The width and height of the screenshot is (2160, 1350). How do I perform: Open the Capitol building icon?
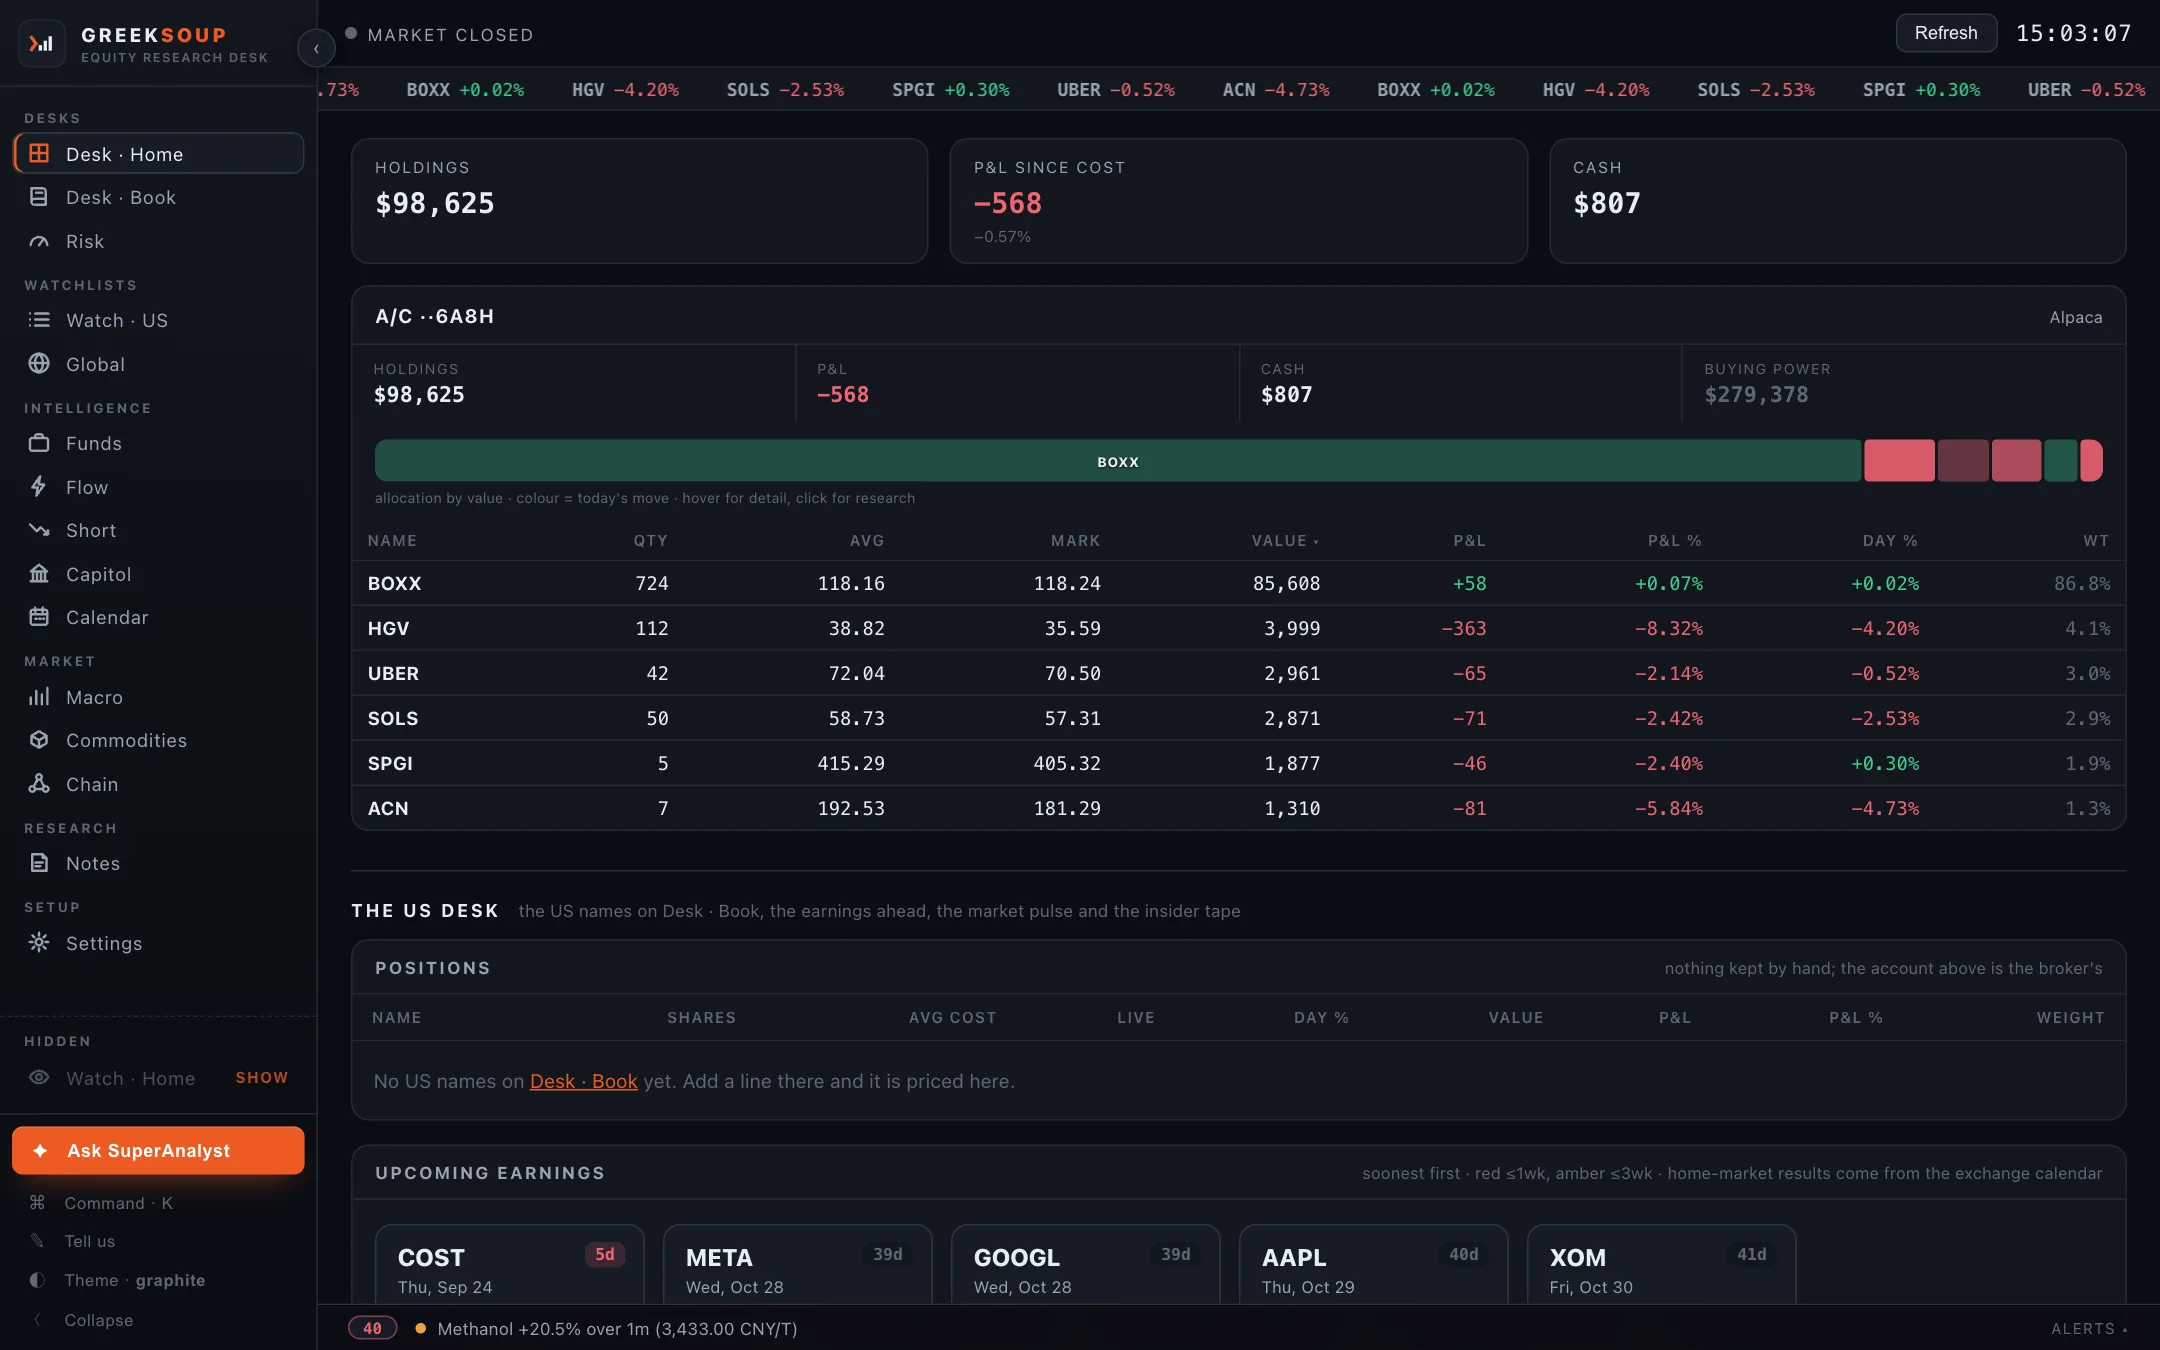click(x=39, y=574)
